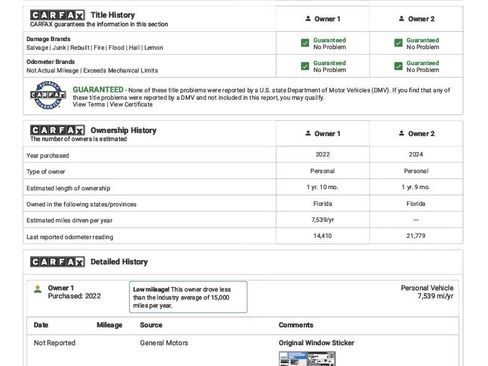
Task: Click last odometer reading 21,779
Action: [x=416, y=236]
